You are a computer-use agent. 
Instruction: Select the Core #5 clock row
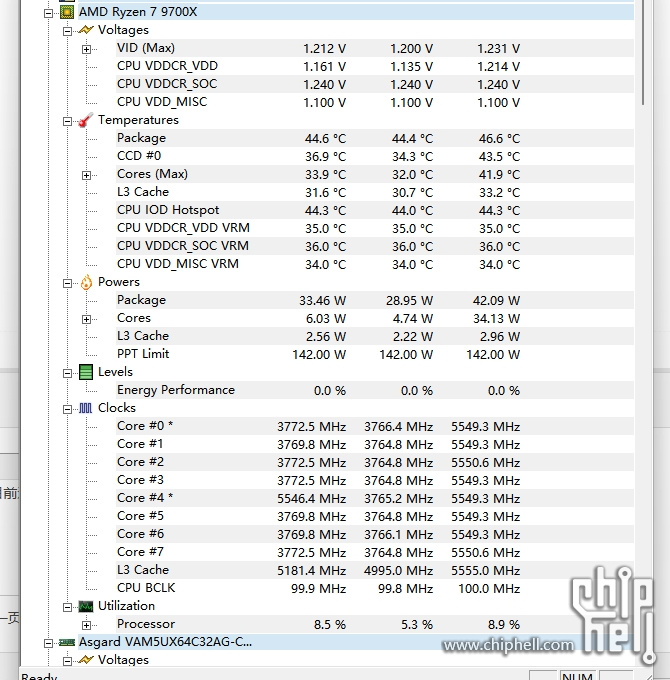point(375,516)
